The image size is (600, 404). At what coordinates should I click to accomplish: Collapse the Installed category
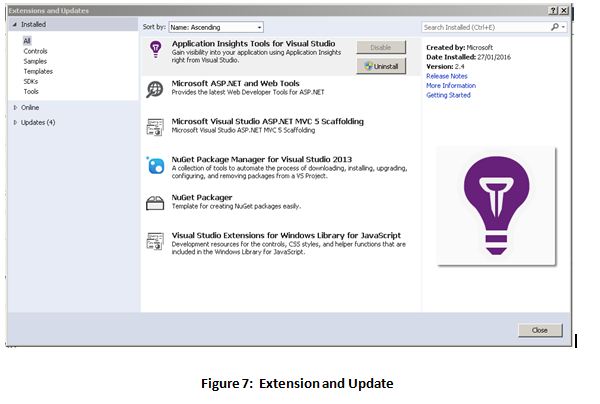tap(15, 24)
